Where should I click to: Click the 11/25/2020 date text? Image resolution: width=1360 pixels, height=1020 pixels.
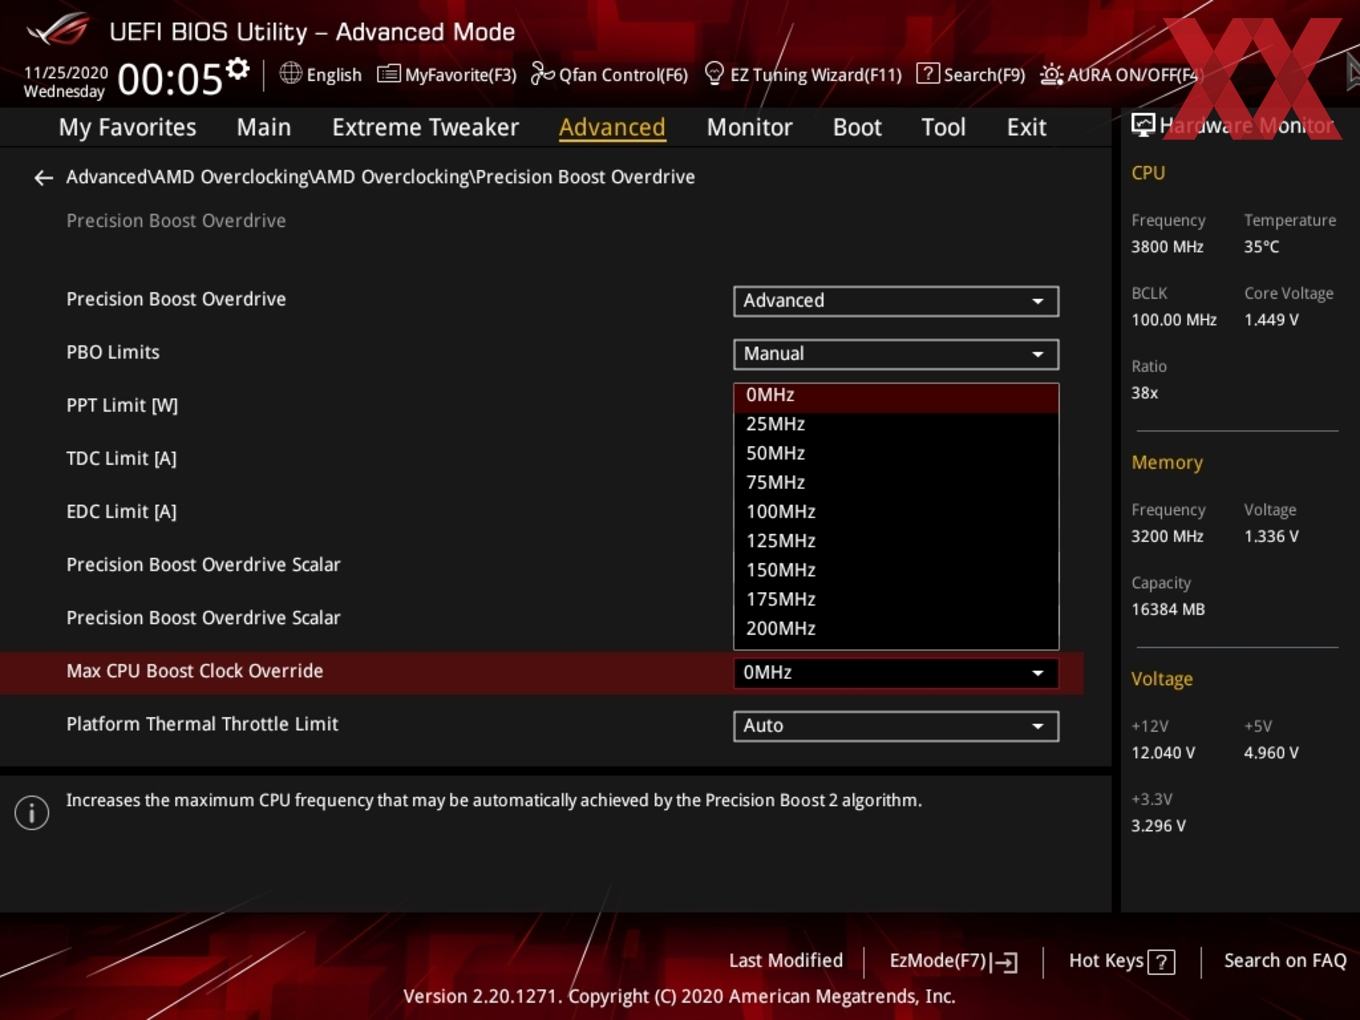click(65, 73)
